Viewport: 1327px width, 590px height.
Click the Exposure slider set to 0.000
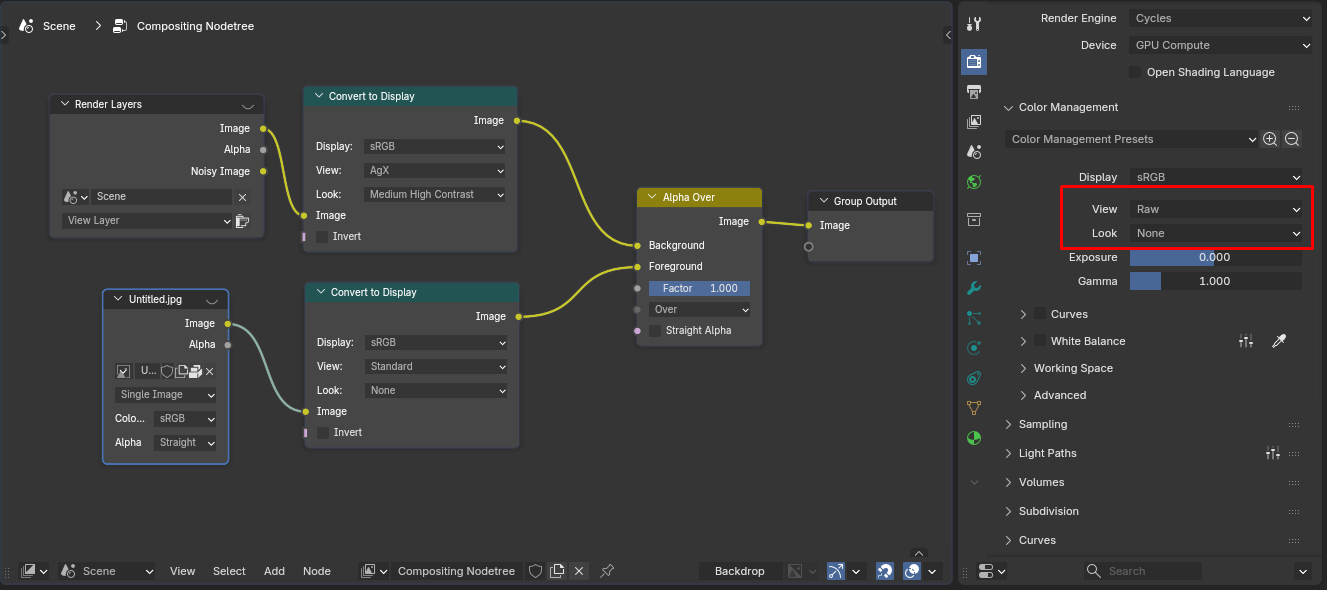coord(1216,257)
